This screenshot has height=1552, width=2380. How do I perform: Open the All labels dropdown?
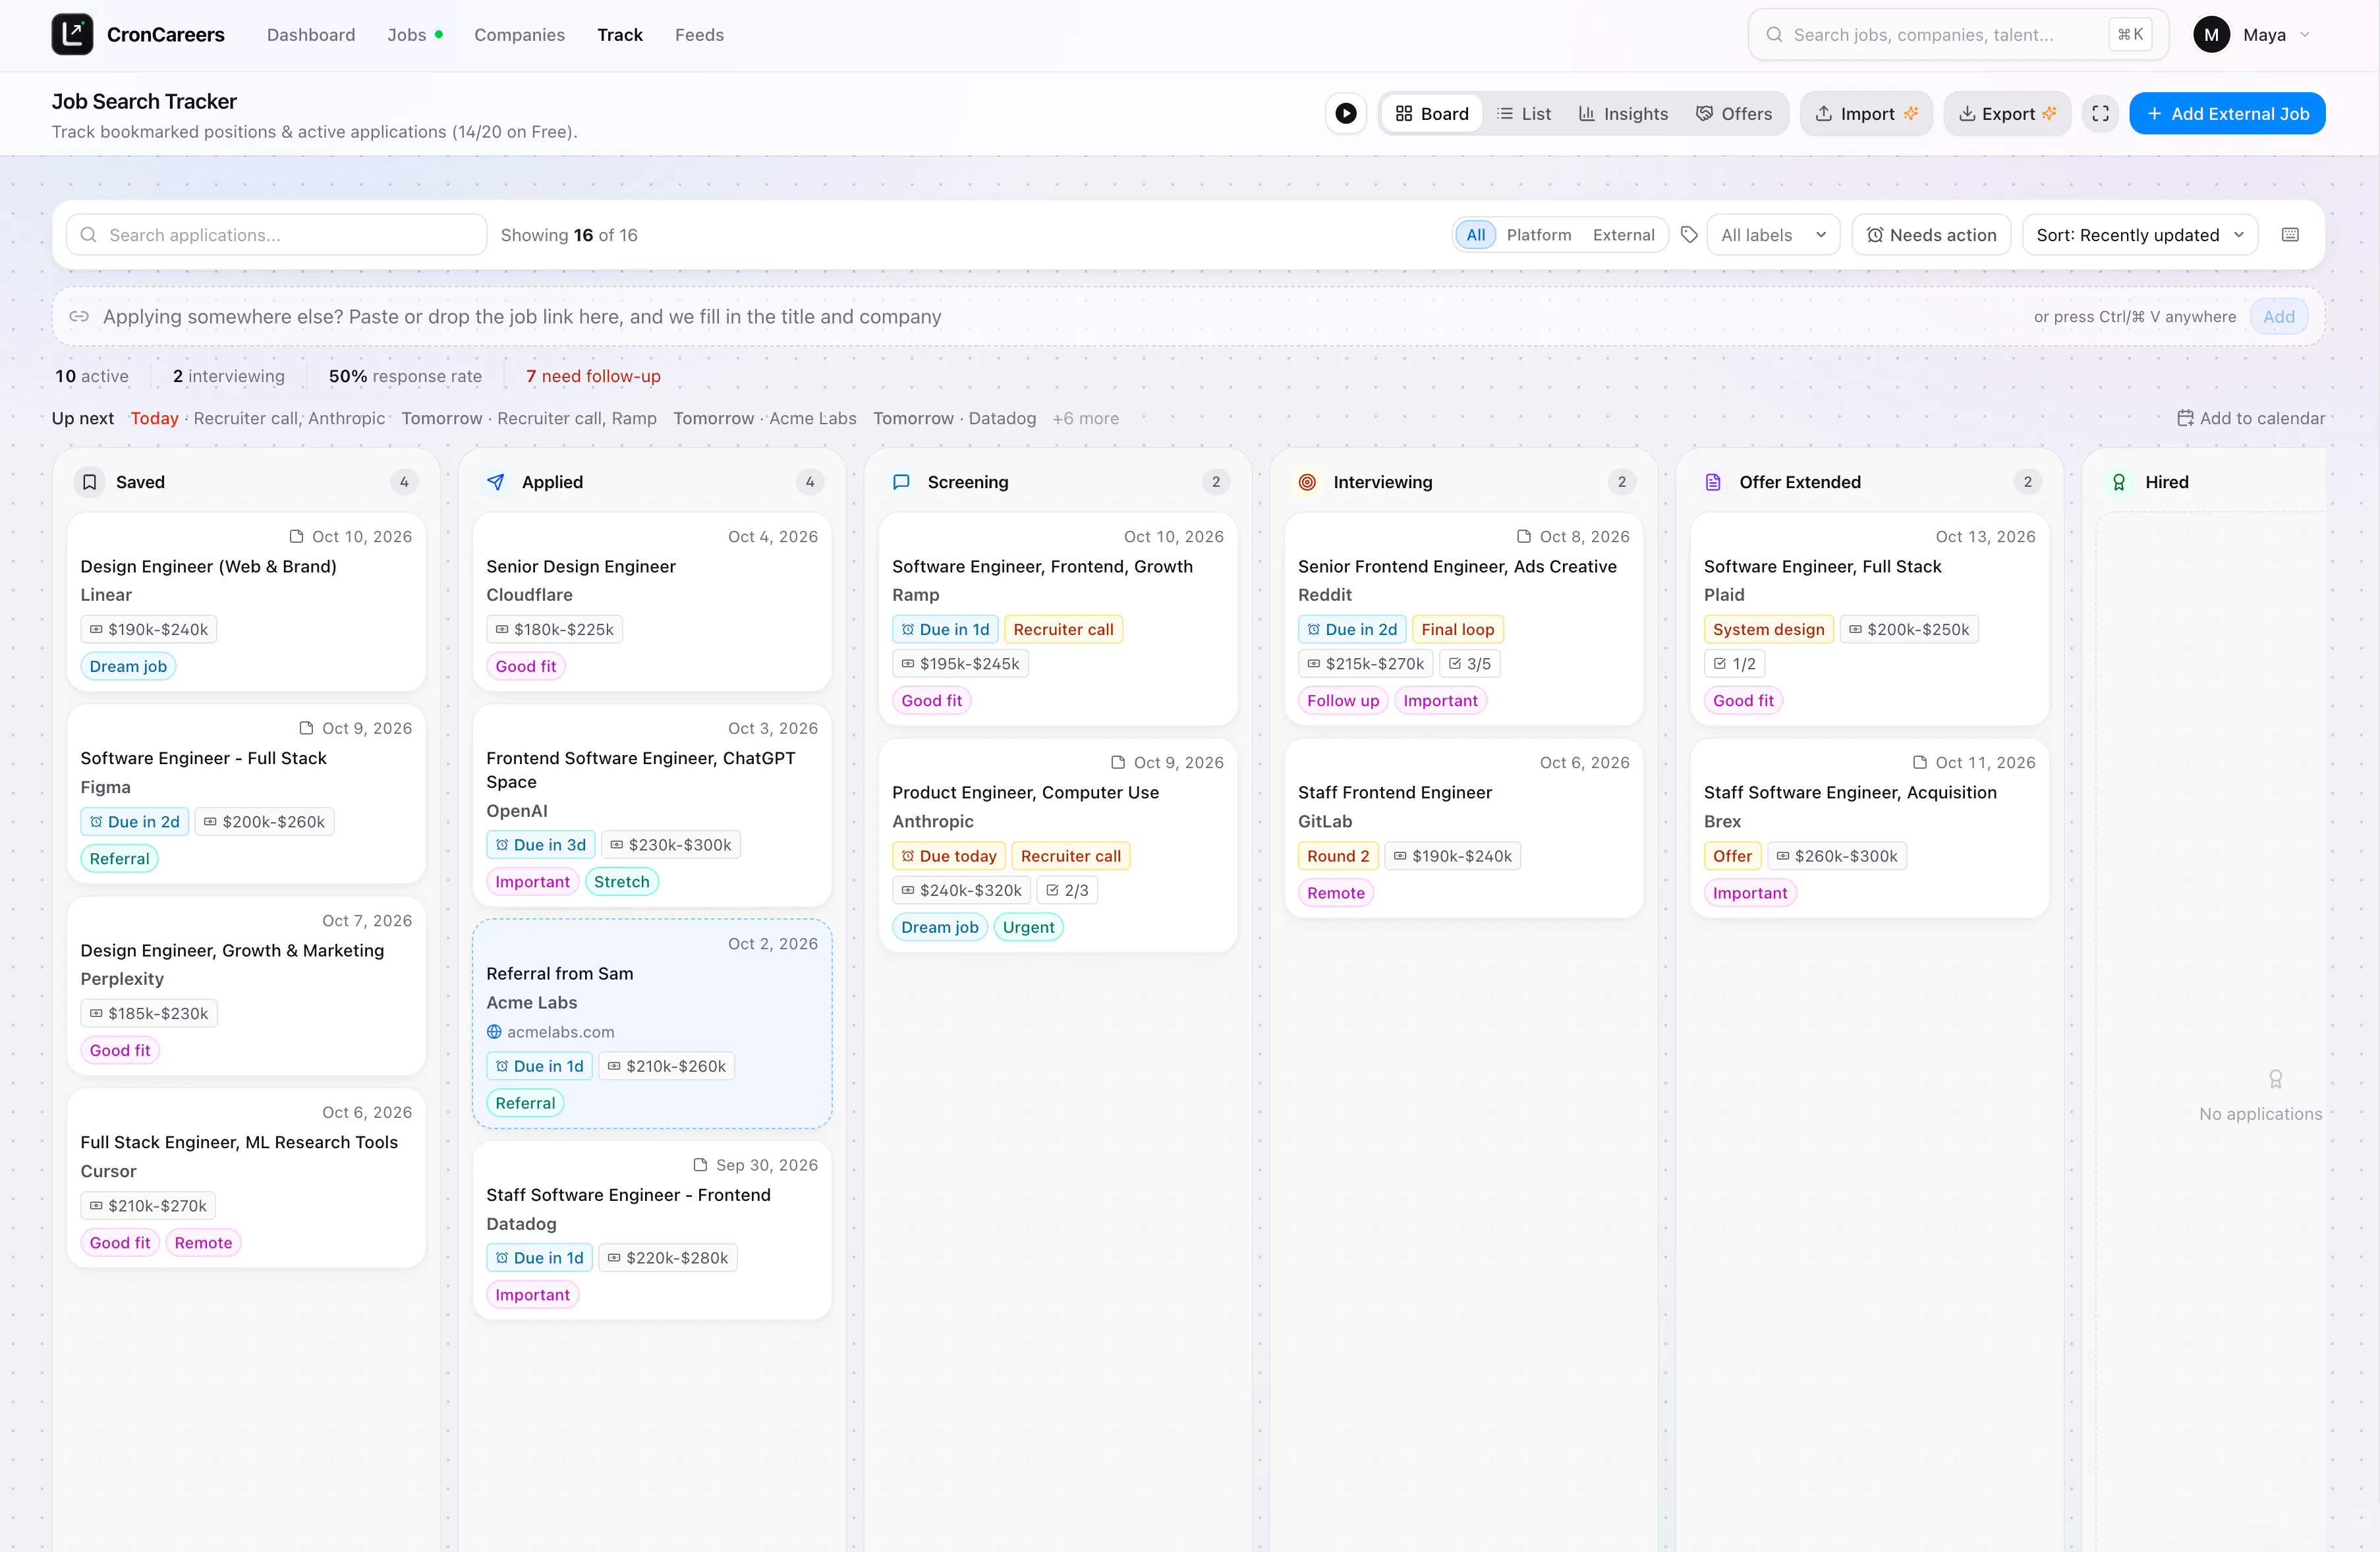point(1773,235)
